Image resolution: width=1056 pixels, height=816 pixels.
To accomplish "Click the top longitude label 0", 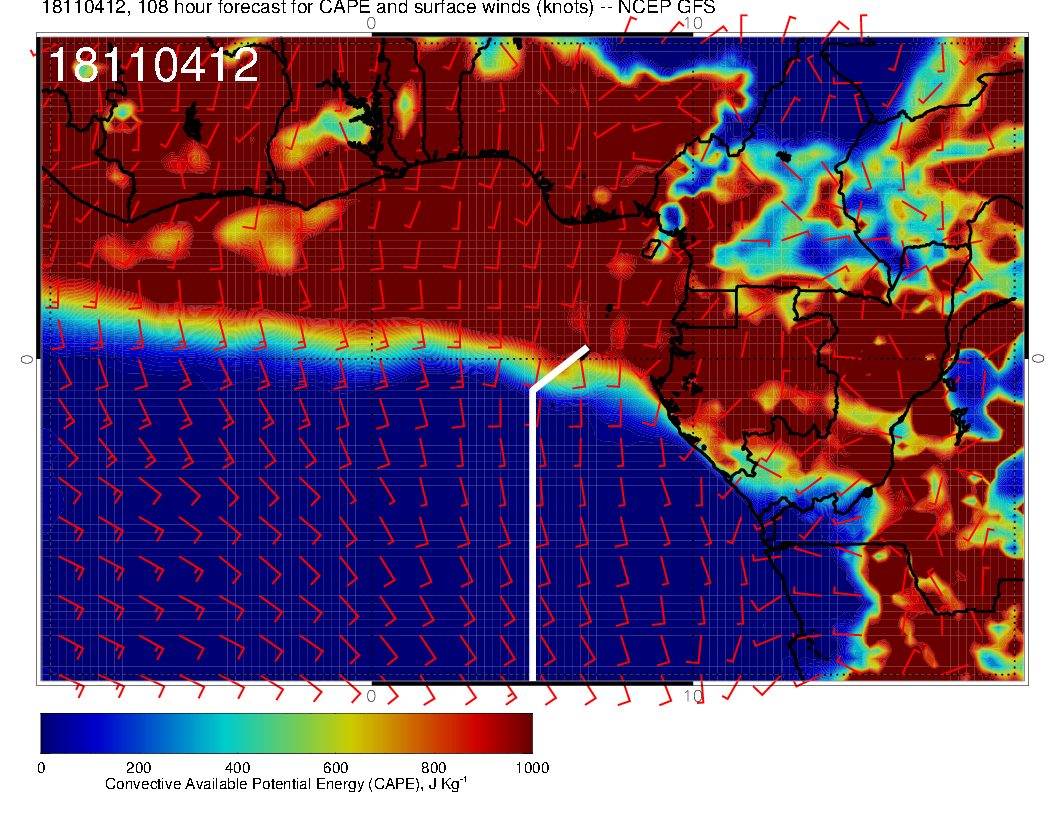I will (371, 23).
